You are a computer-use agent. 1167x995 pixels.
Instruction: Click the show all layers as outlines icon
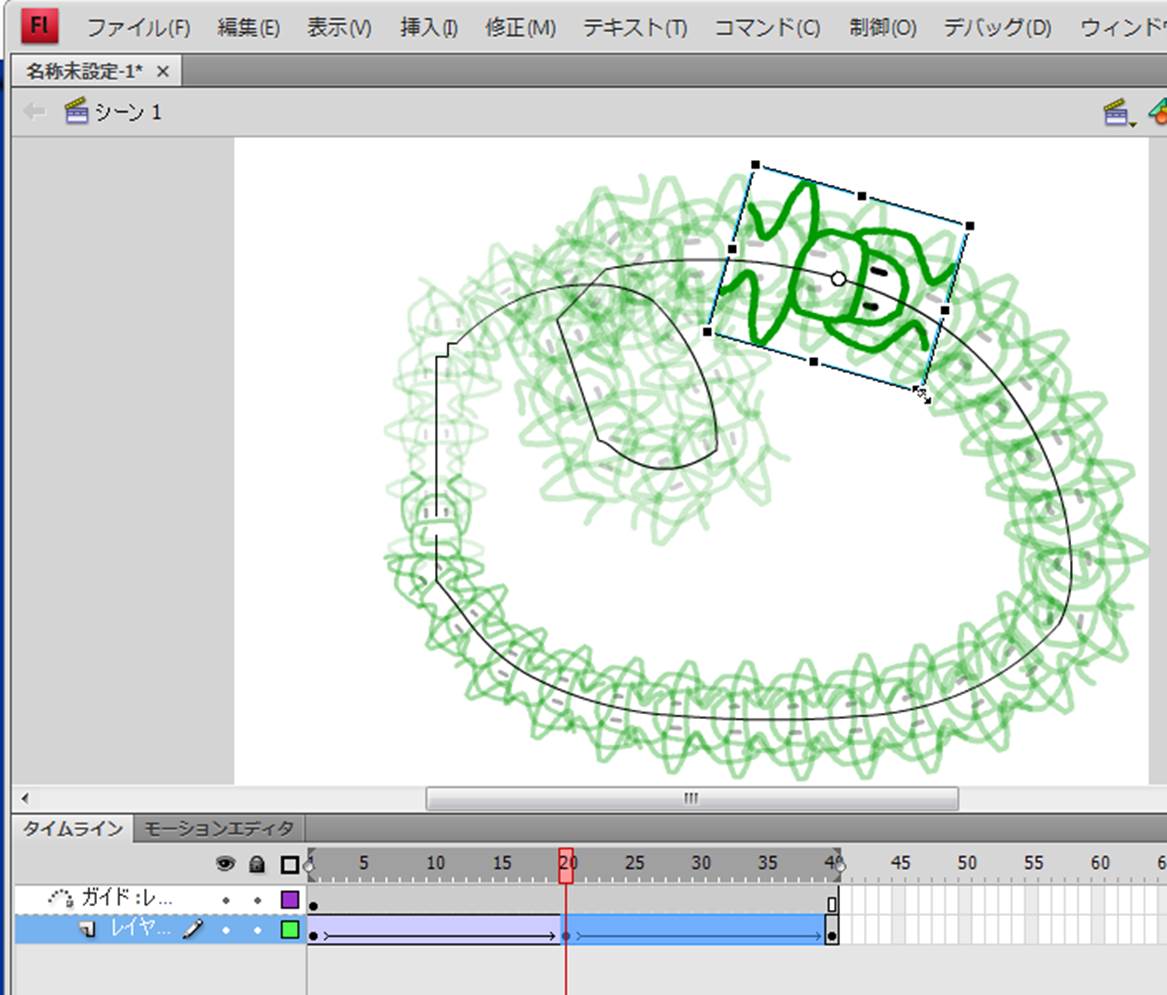pos(290,864)
